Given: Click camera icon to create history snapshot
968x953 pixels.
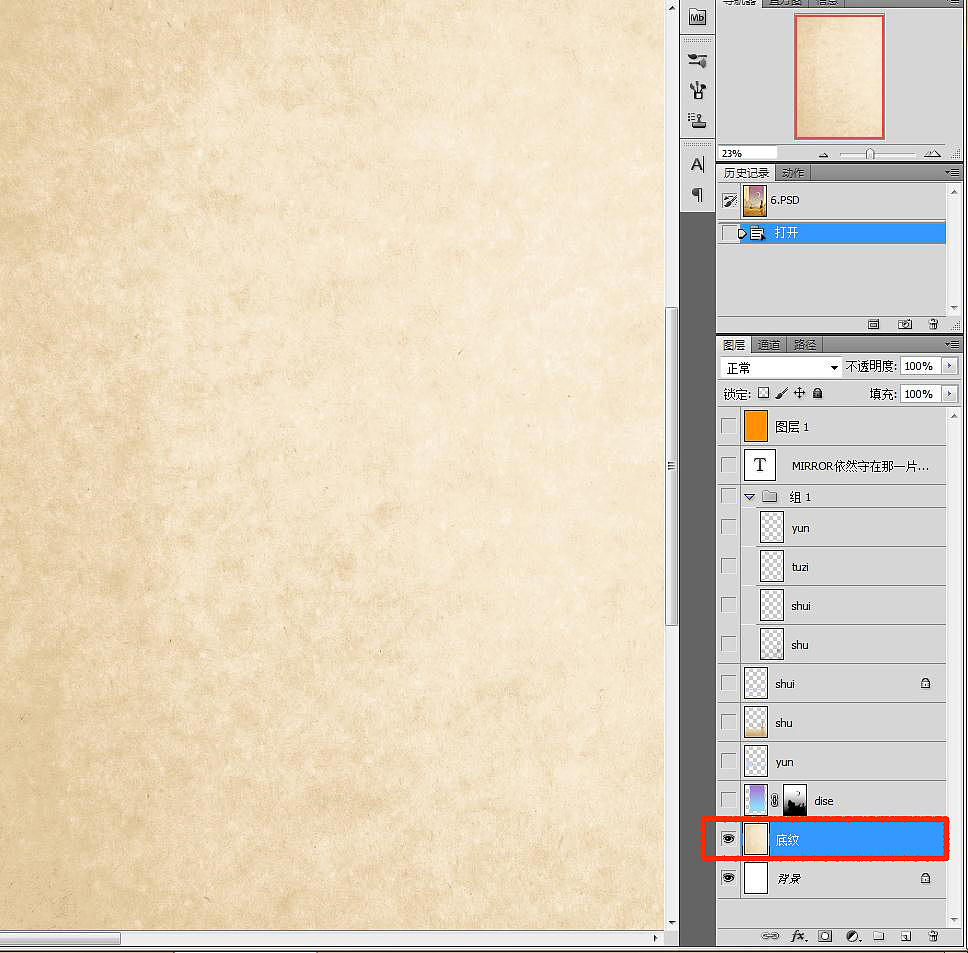Looking at the screenshot, I should click(x=905, y=324).
